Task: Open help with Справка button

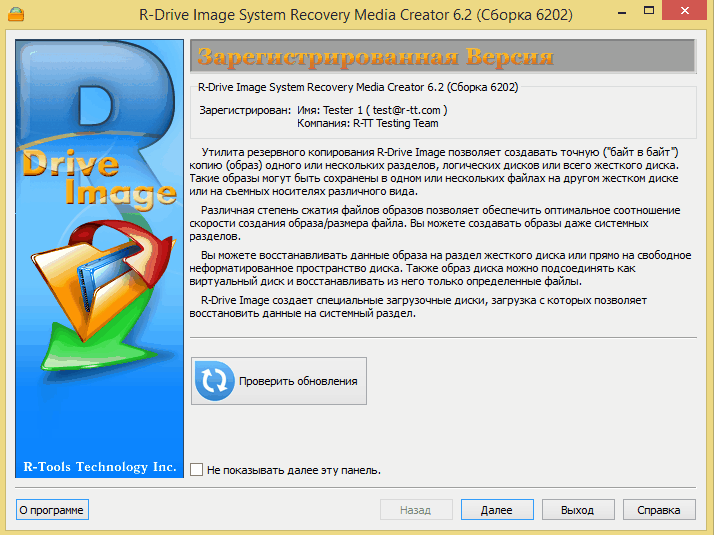Action: 659,510
